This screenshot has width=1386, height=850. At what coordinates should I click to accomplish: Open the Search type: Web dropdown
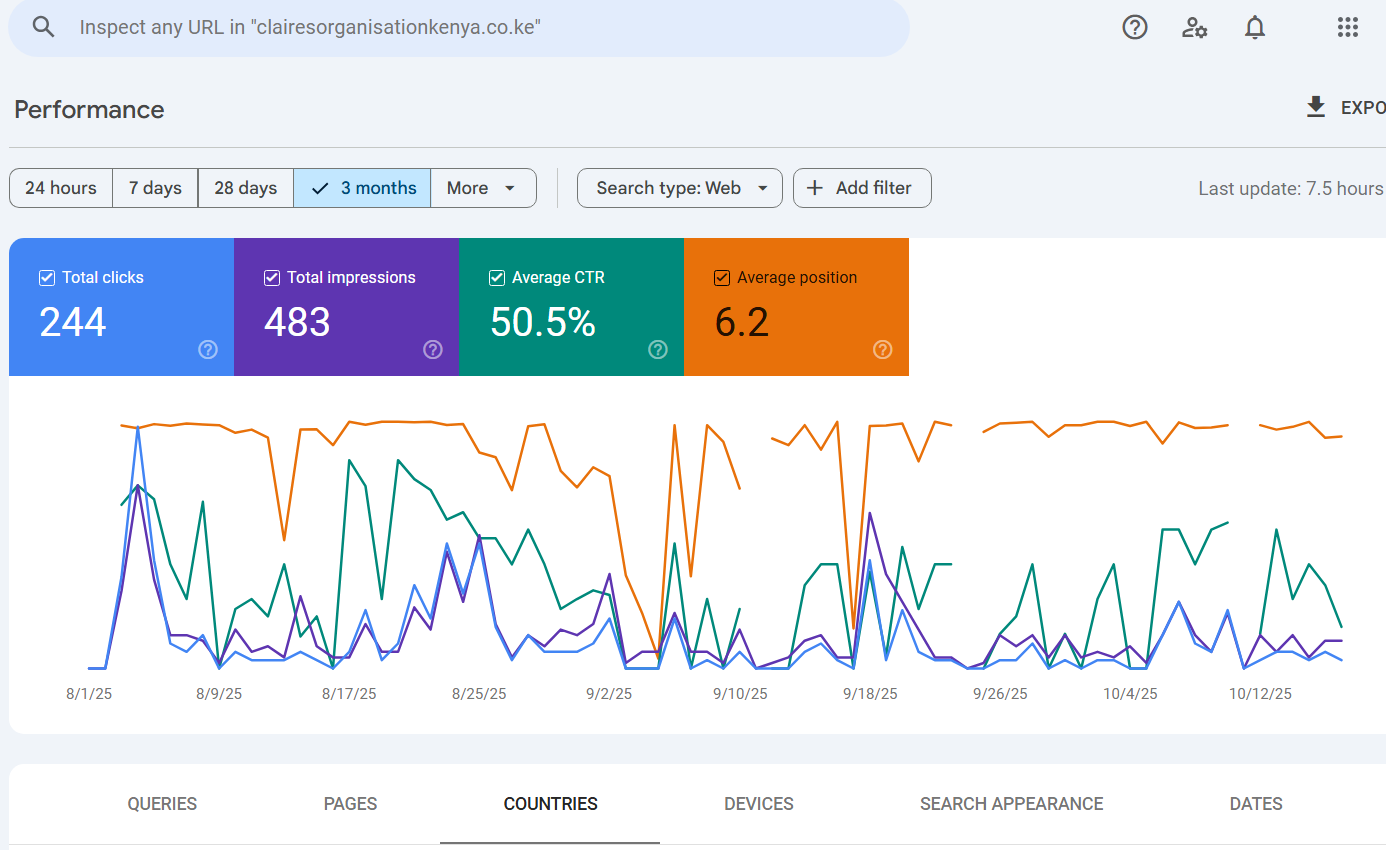point(680,188)
